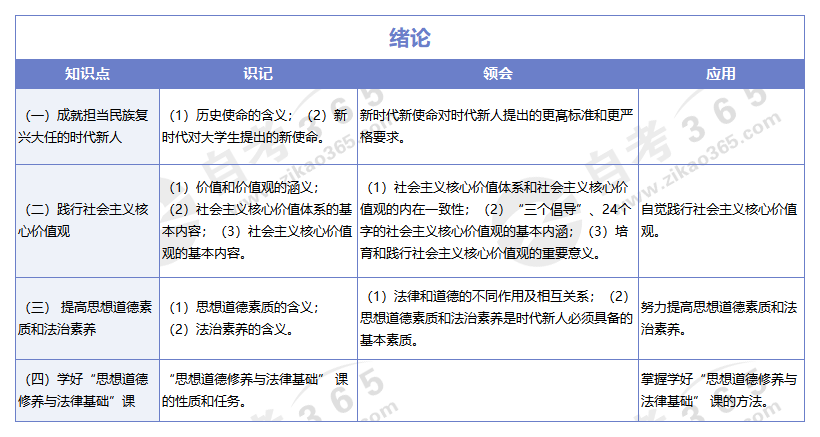Click the (四) 学好“思想道德修养与法律基础”课 cell

click(87, 390)
